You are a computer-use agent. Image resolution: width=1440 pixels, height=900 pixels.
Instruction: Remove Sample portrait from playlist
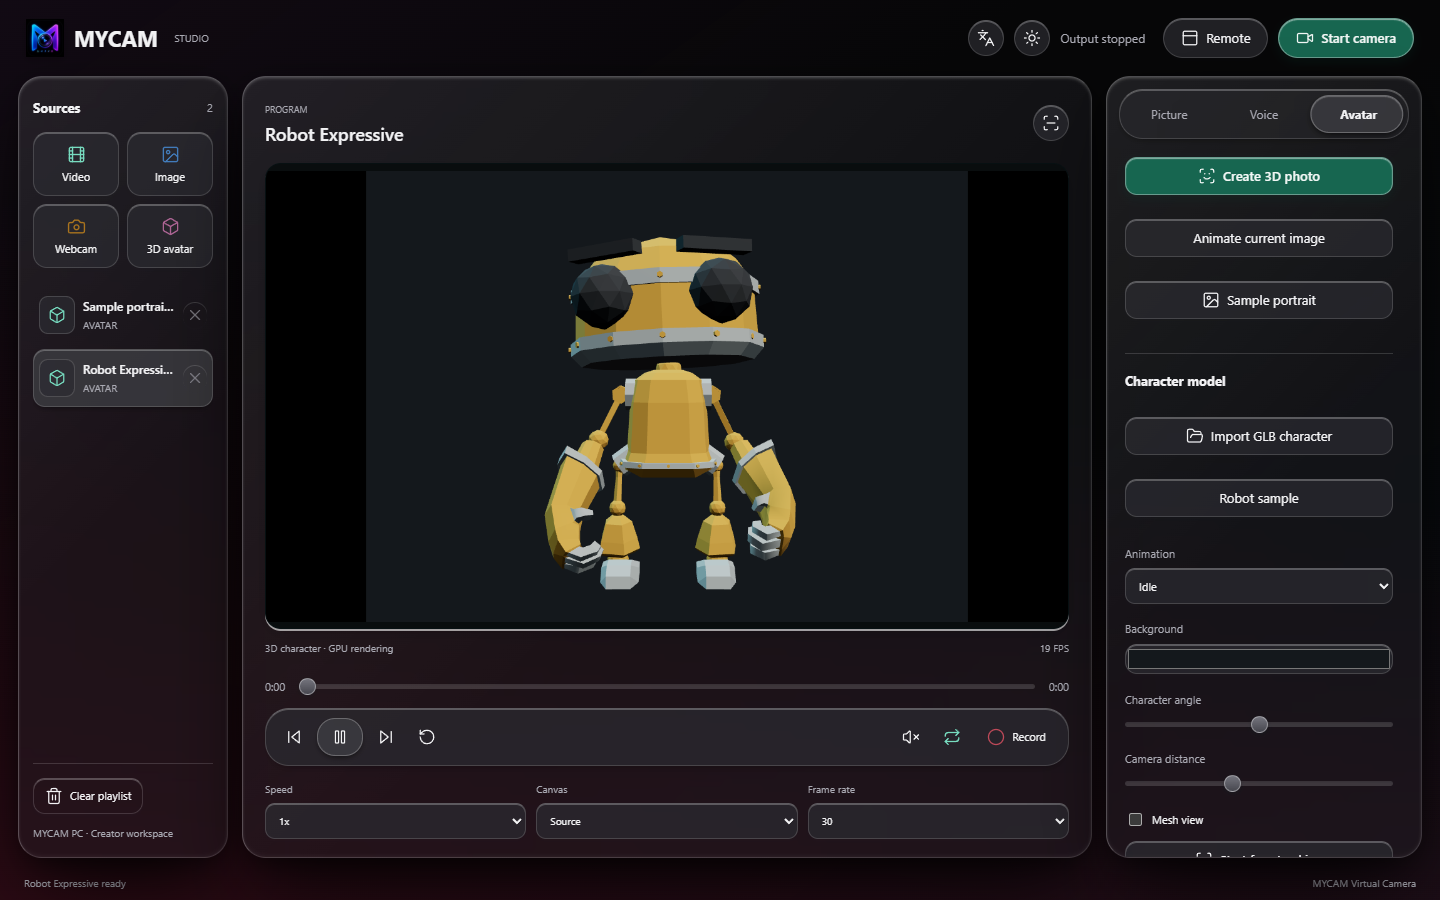pos(195,315)
